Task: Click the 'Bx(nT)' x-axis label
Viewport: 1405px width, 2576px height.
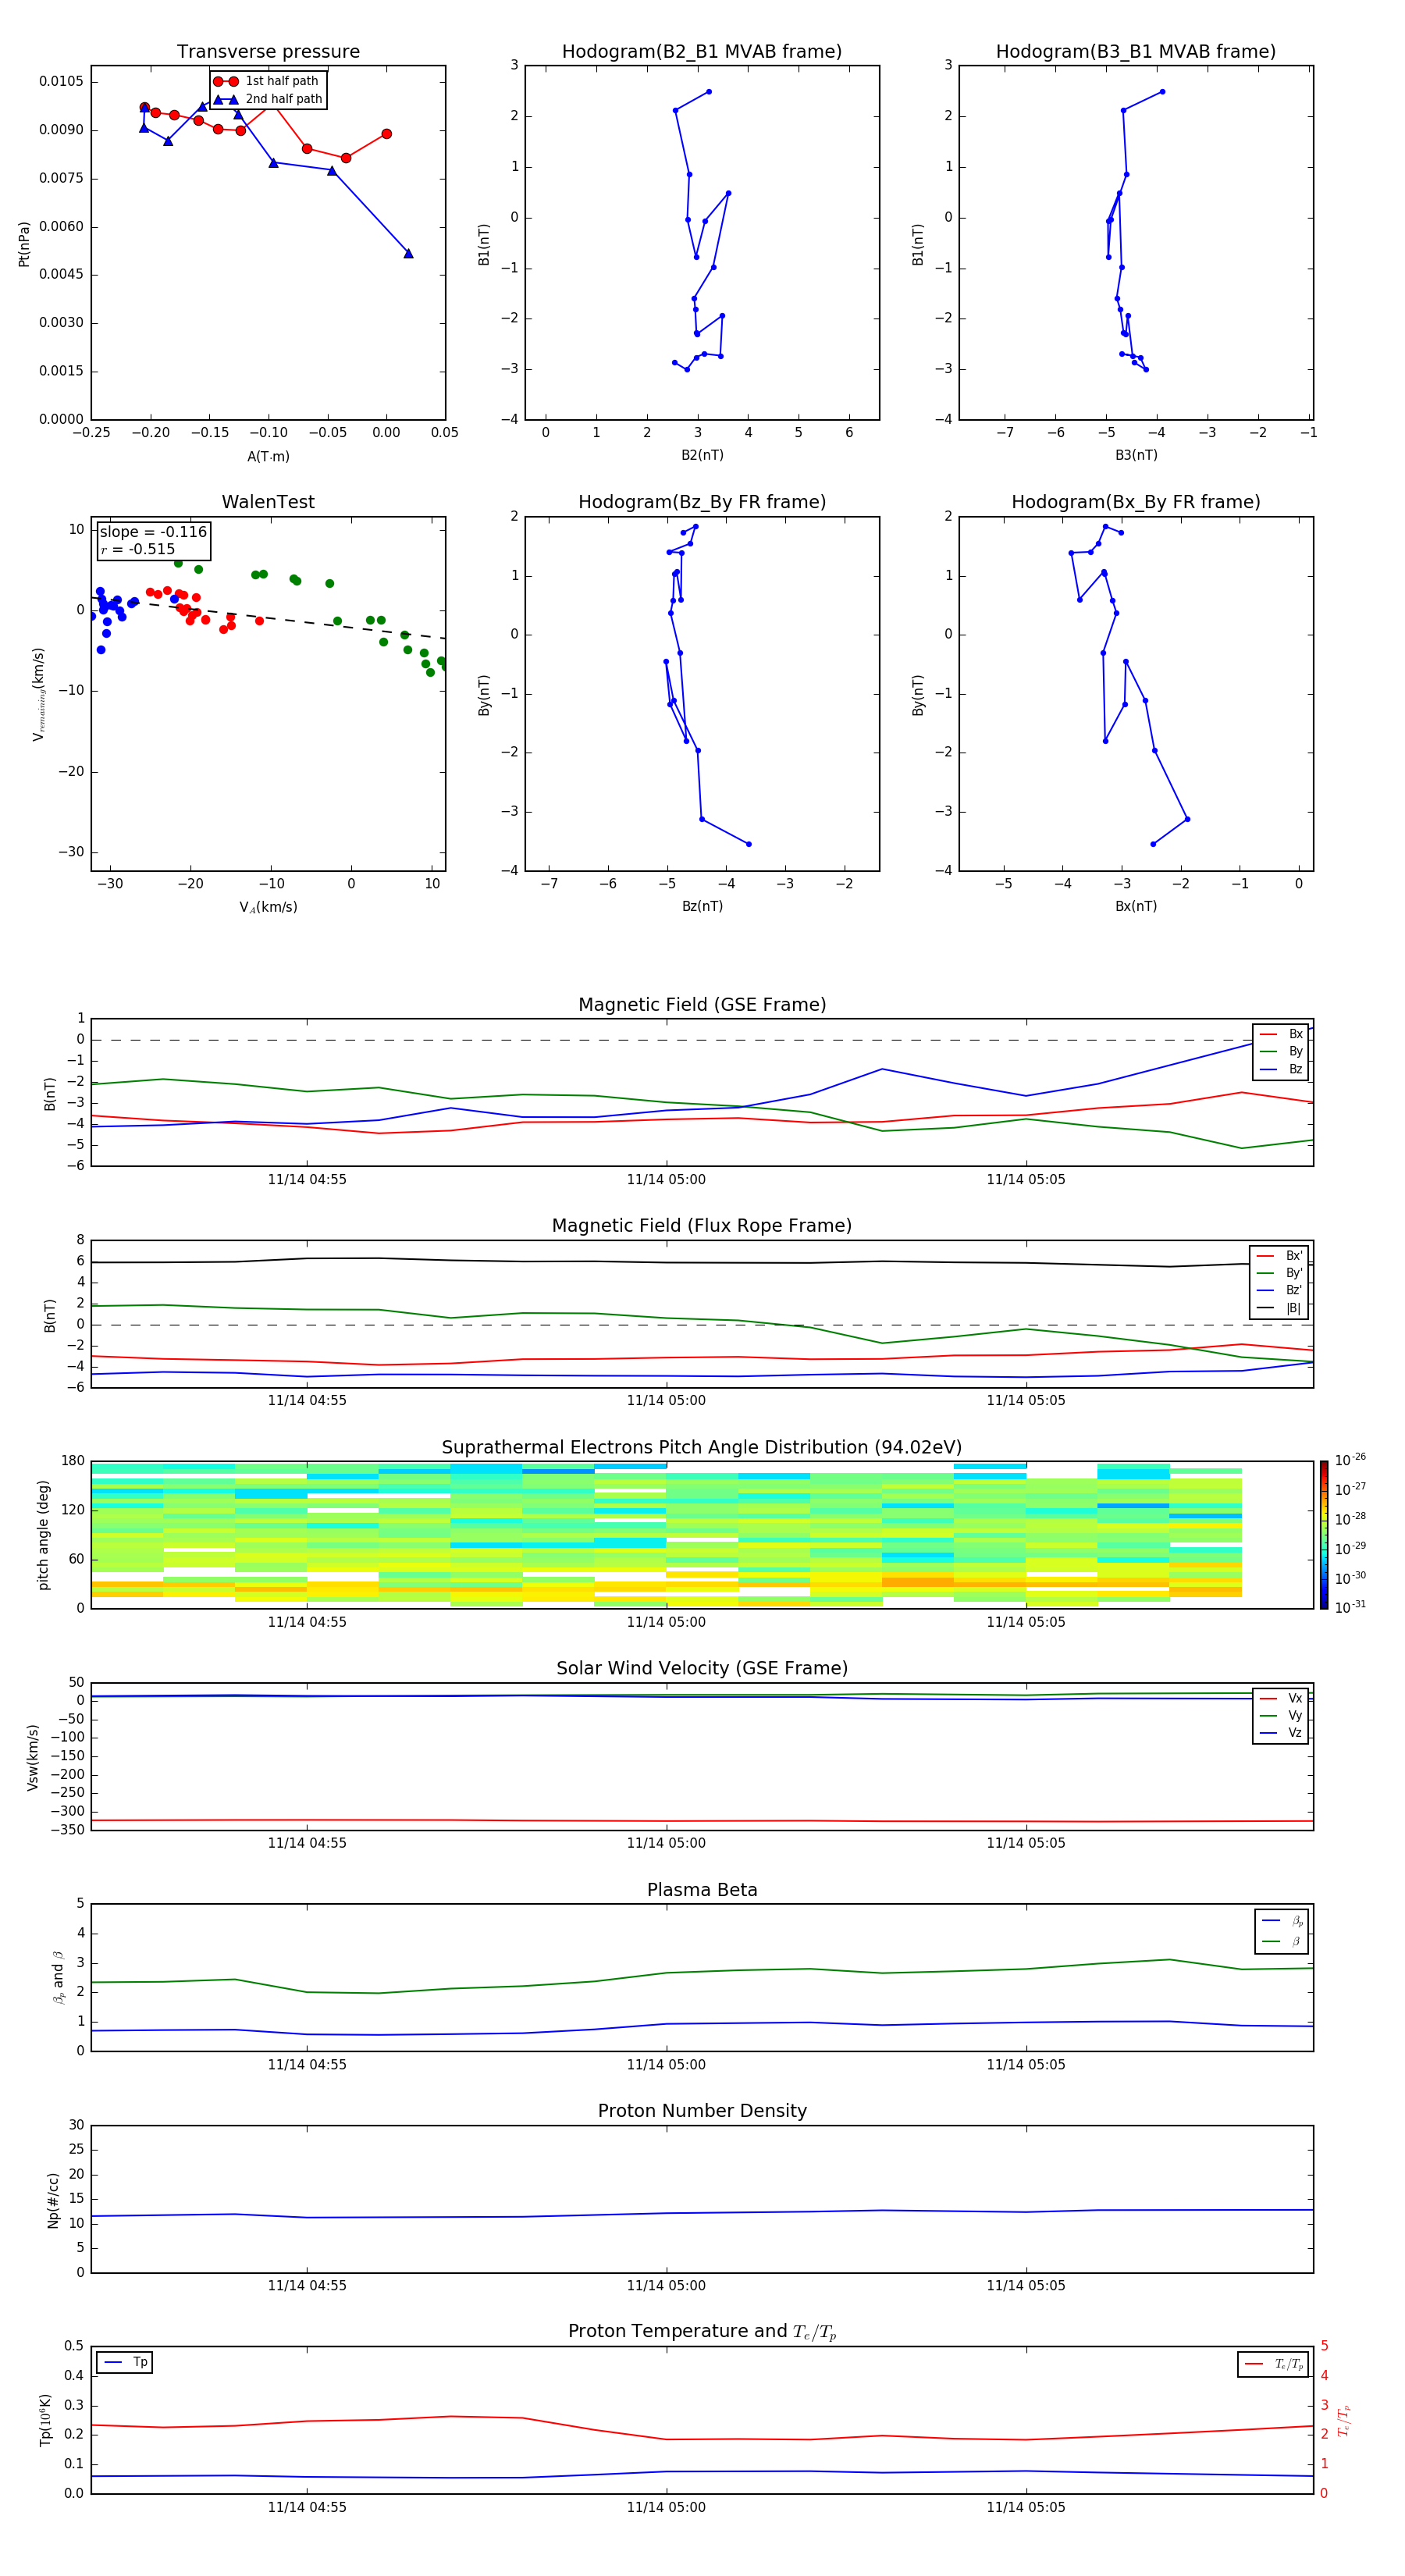Action: (x=1136, y=906)
